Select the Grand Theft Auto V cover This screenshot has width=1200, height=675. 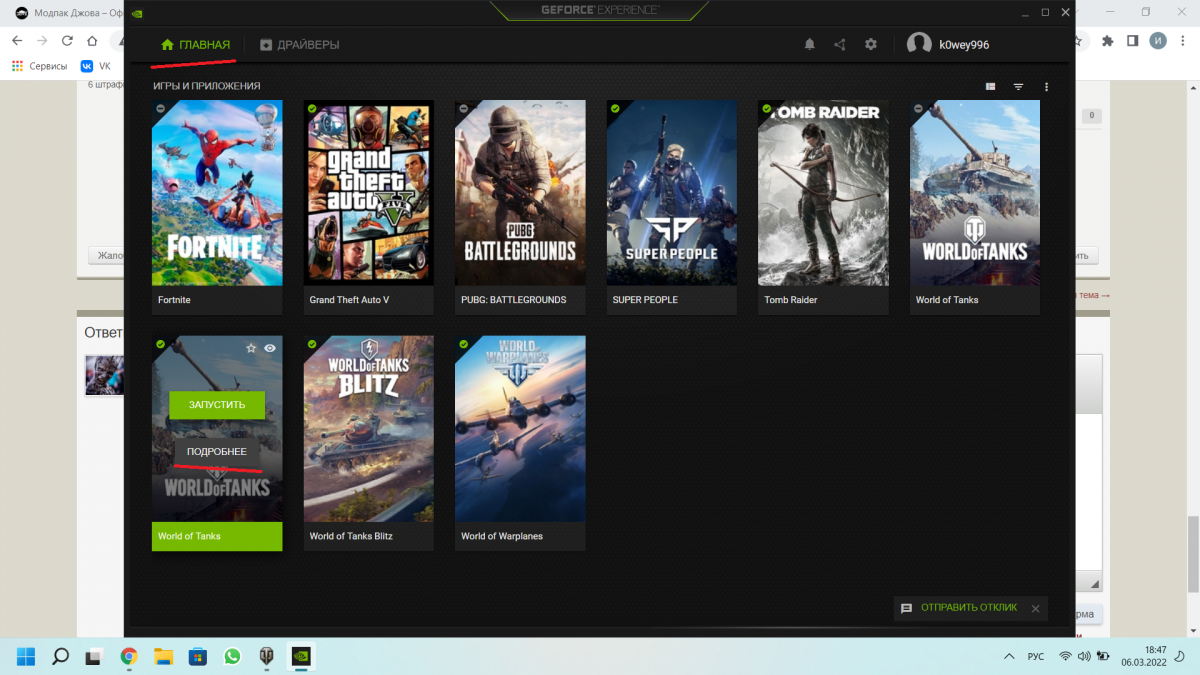pyautogui.click(x=369, y=193)
